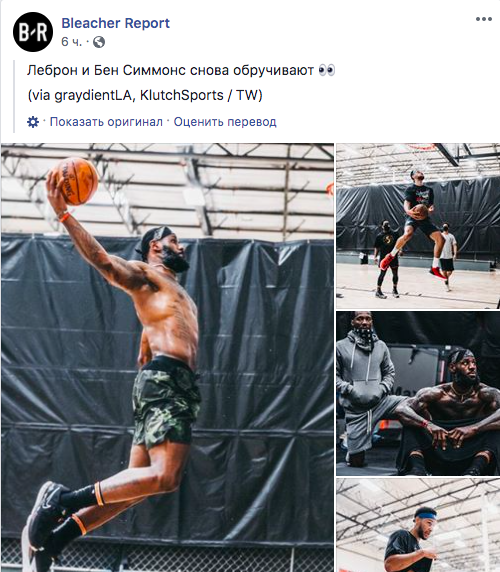500x572 pixels.
Task: Click the public globe privacy icon
Action: tap(99, 42)
